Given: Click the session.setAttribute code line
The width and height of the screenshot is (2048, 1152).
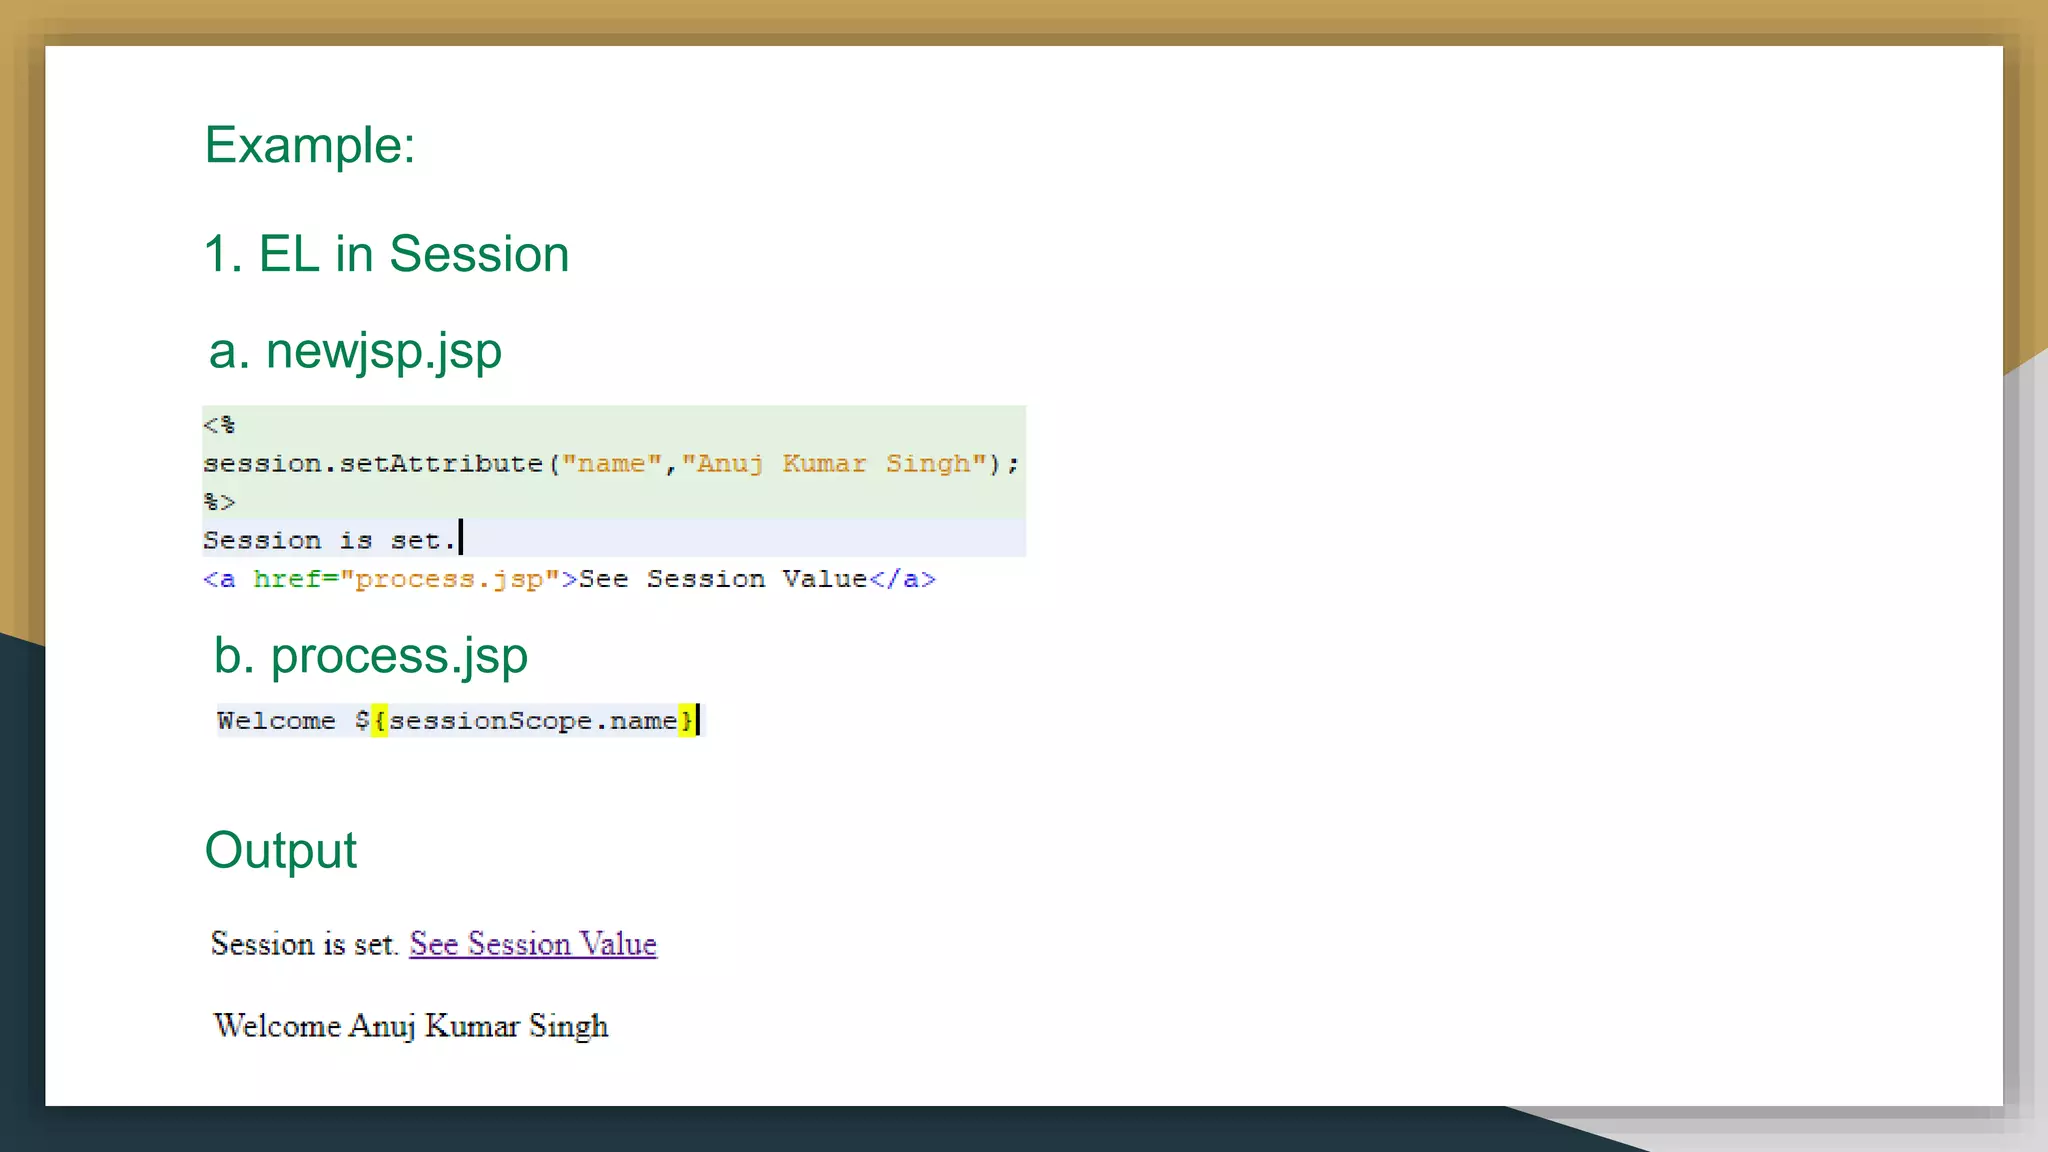Looking at the screenshot, I should click(x=611, y=464).
